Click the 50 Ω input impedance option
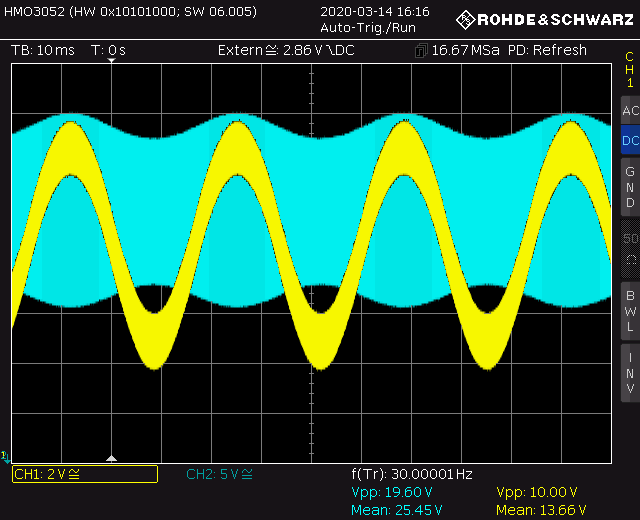 [x=629, y=248]
